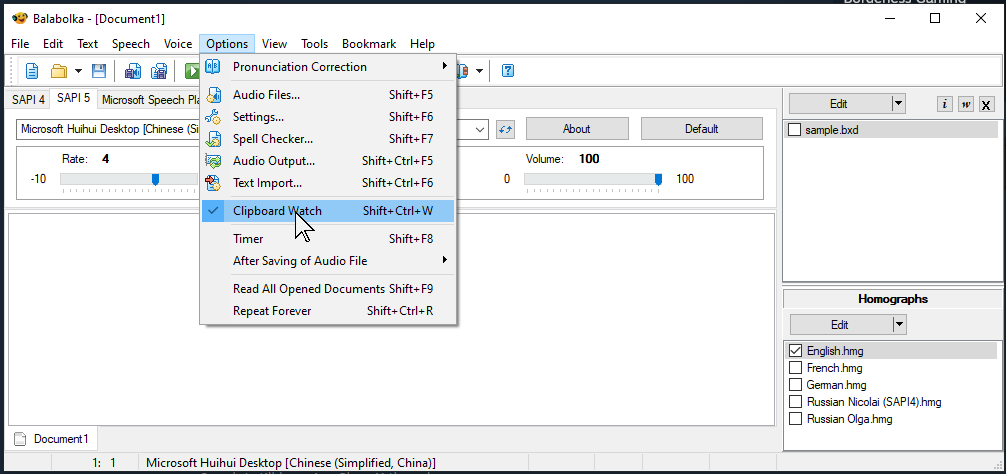Click the Text Import icon in menu

click(x=213, y=183)
